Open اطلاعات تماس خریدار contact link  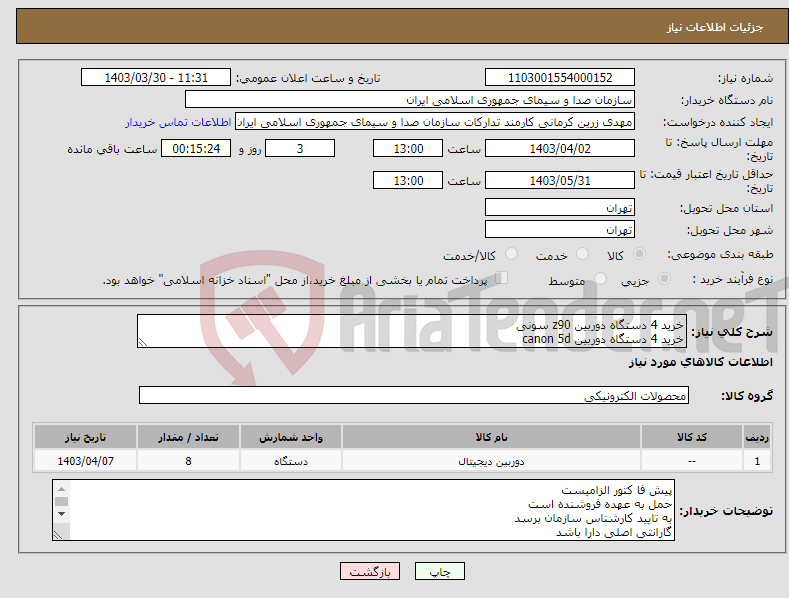(178, 122)
